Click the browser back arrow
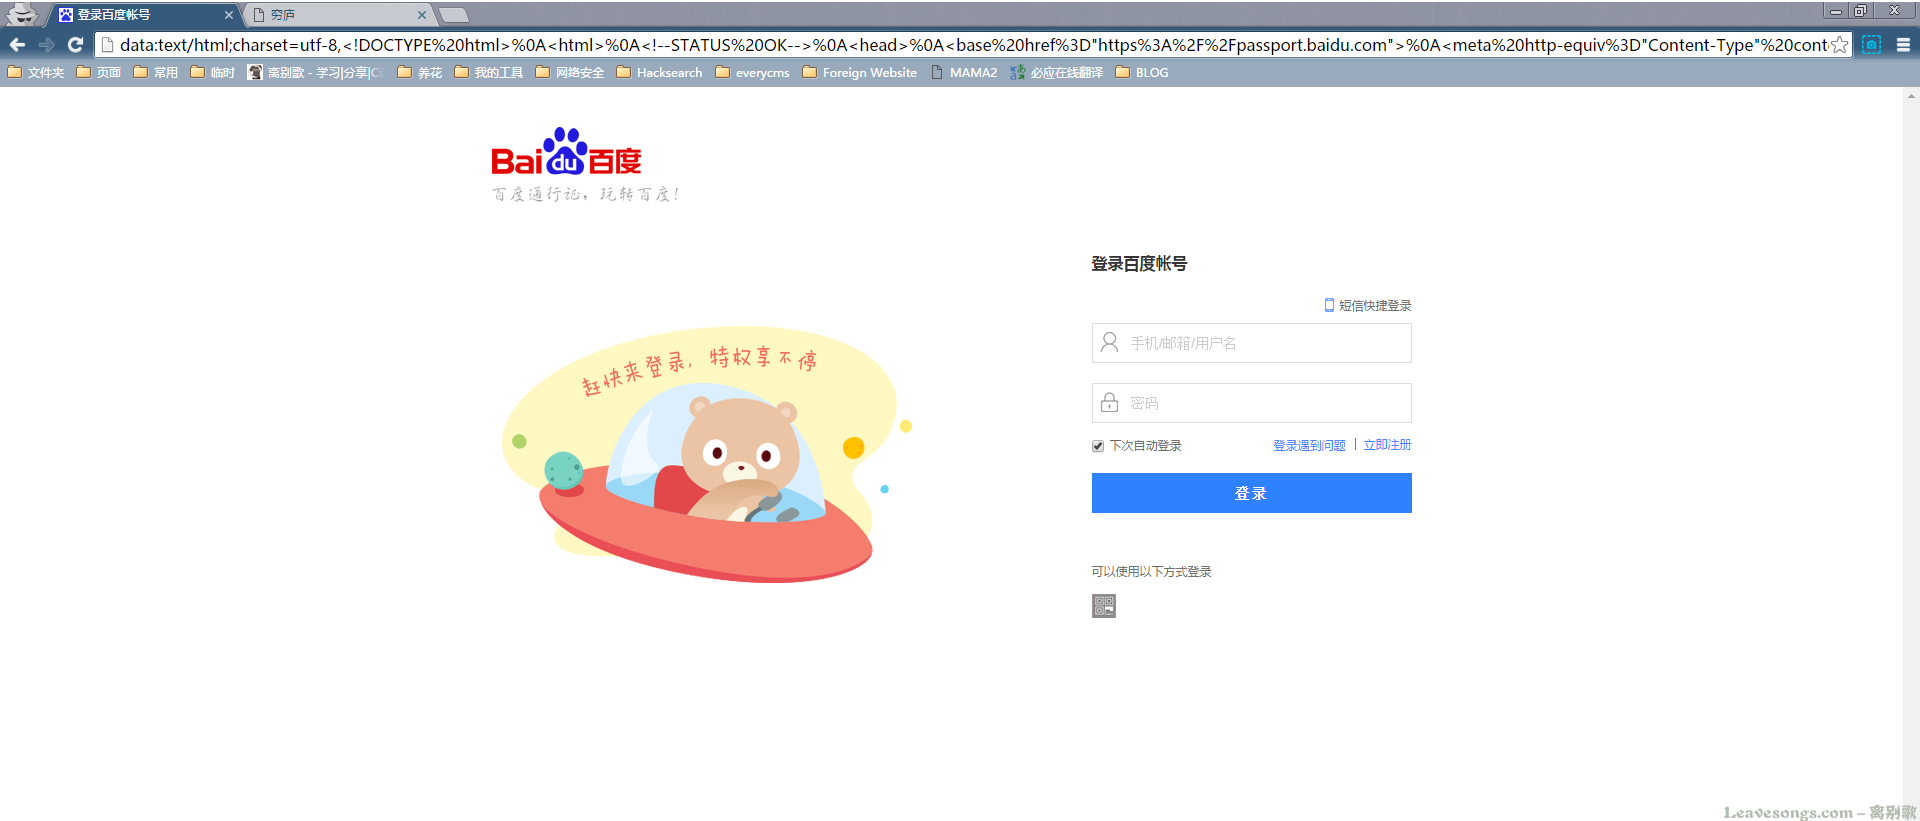The image size is (1920, 821). click(x=17, y=45)
